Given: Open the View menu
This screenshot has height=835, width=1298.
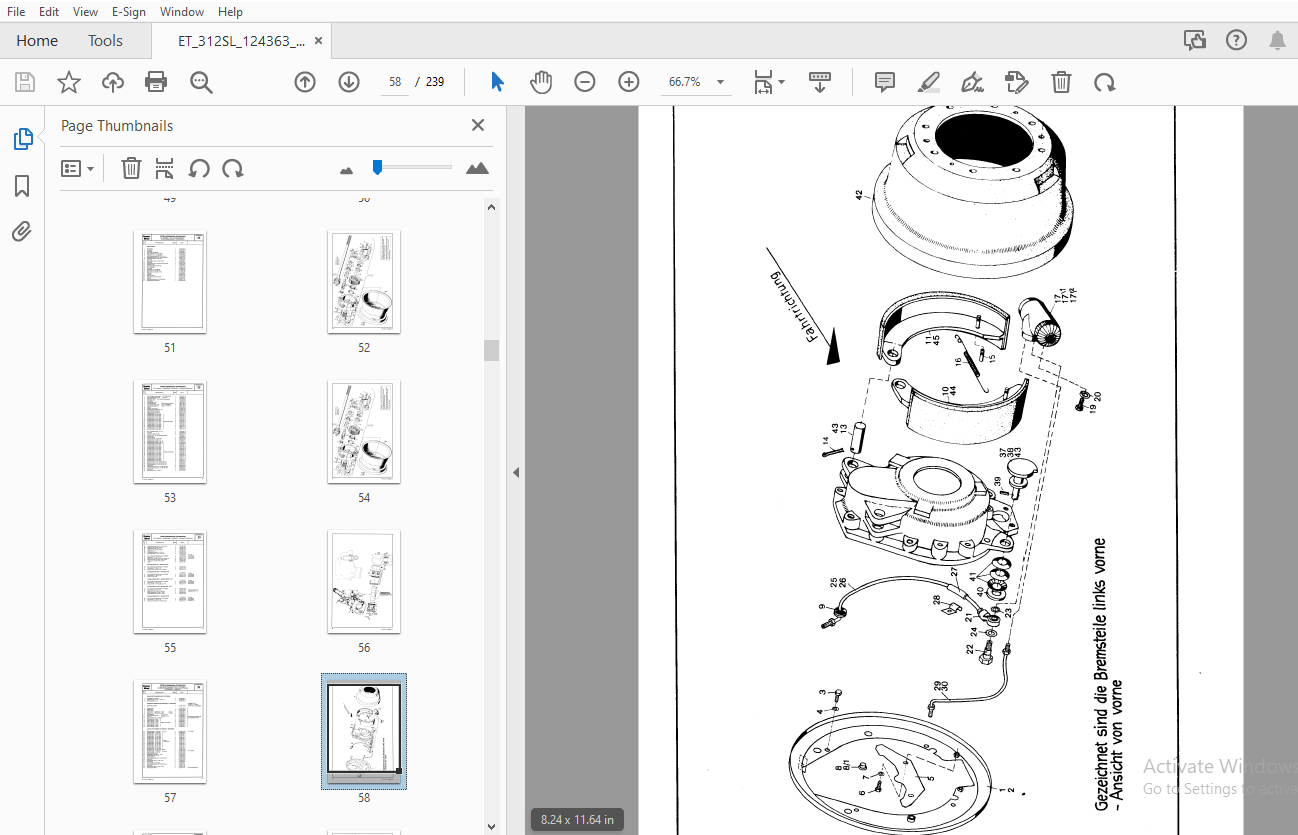Looking at the screenshot, I should point(86,12).
